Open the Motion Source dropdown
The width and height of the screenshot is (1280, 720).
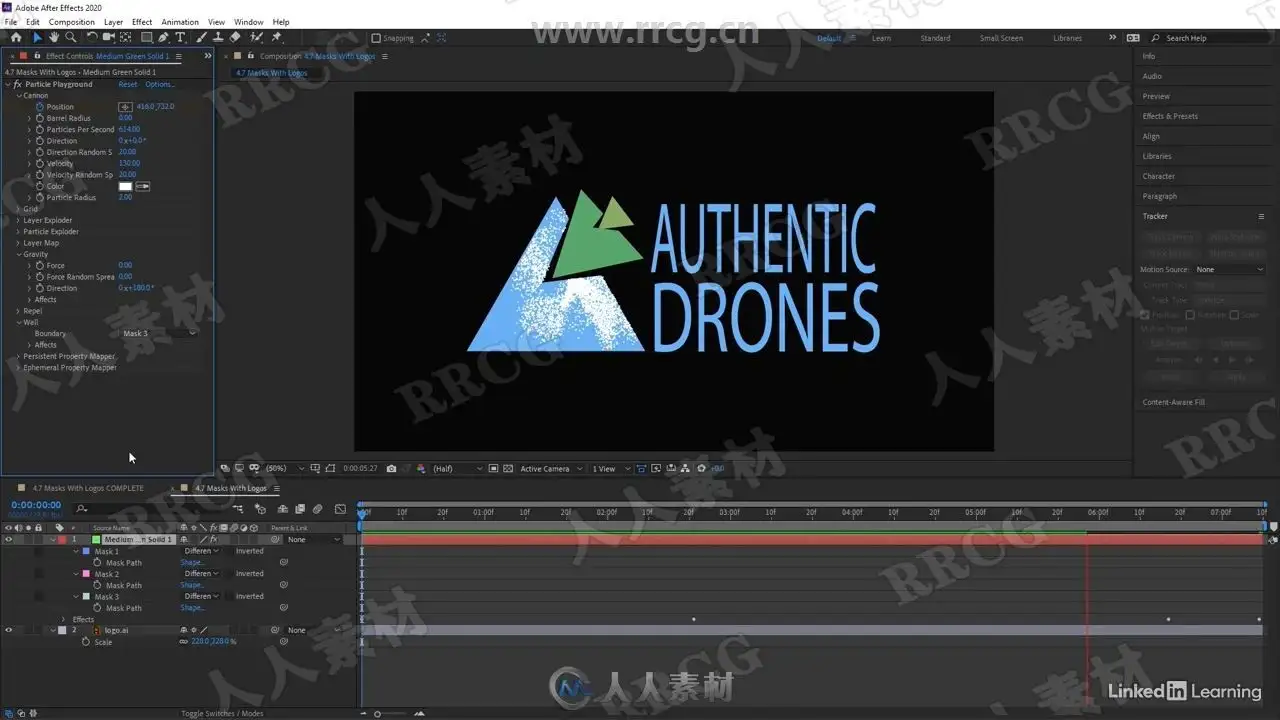click(x=1230, y=269)
